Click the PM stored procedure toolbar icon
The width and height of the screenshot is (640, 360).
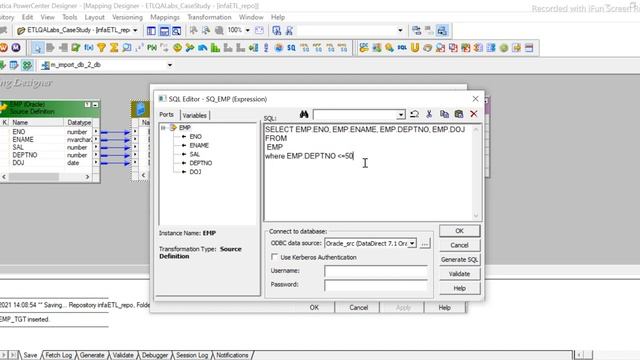[152, 48]
